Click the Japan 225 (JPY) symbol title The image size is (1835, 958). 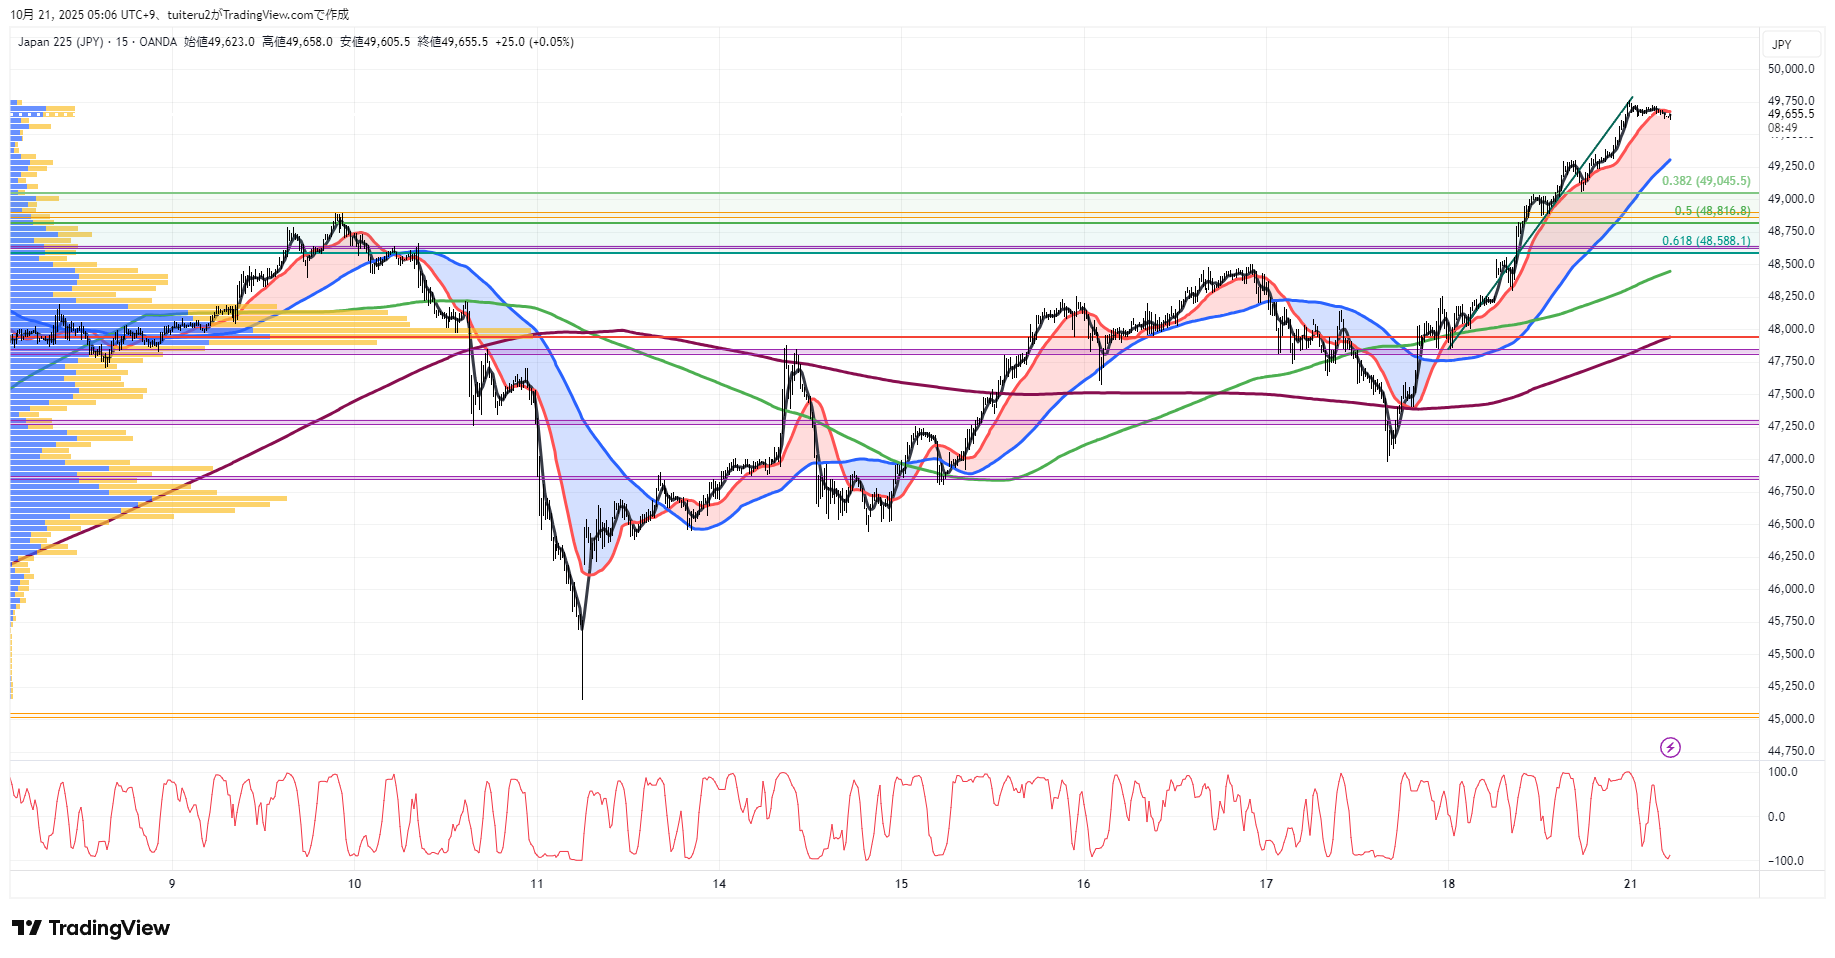click(60, 42)
